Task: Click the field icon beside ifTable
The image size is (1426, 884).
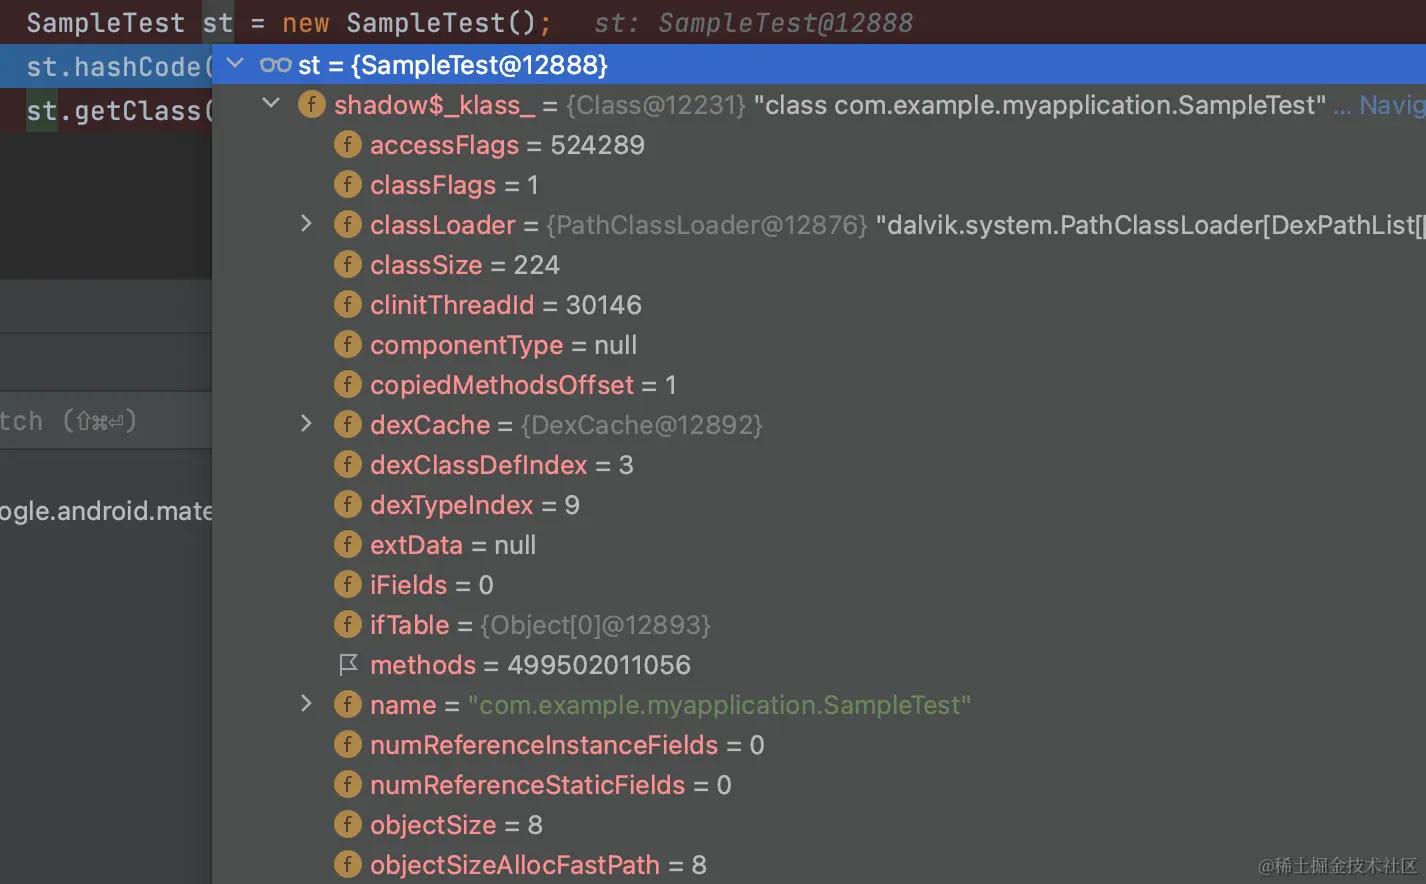Action: [x=348, y=624]
